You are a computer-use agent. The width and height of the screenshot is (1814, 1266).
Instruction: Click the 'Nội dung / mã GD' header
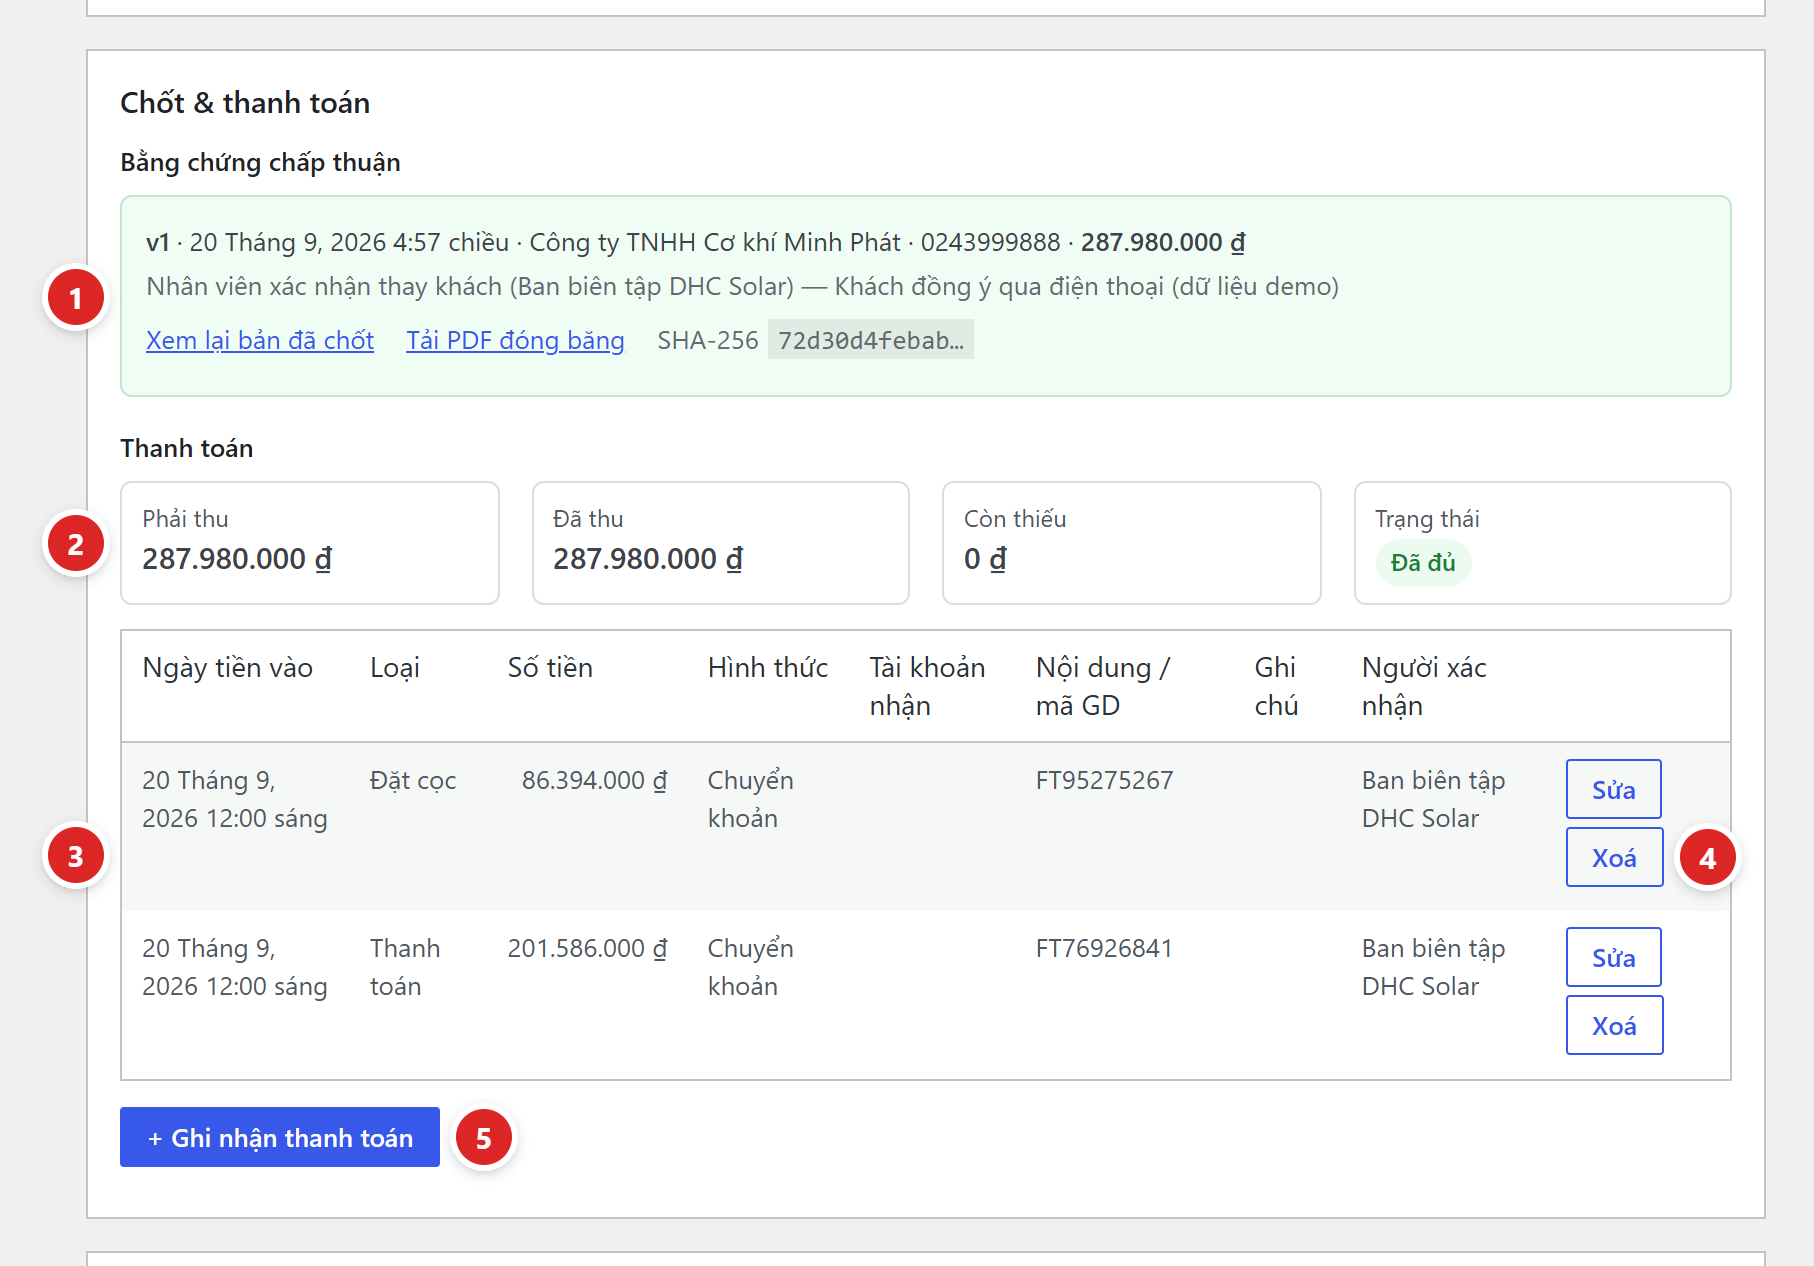point(1102,686)
